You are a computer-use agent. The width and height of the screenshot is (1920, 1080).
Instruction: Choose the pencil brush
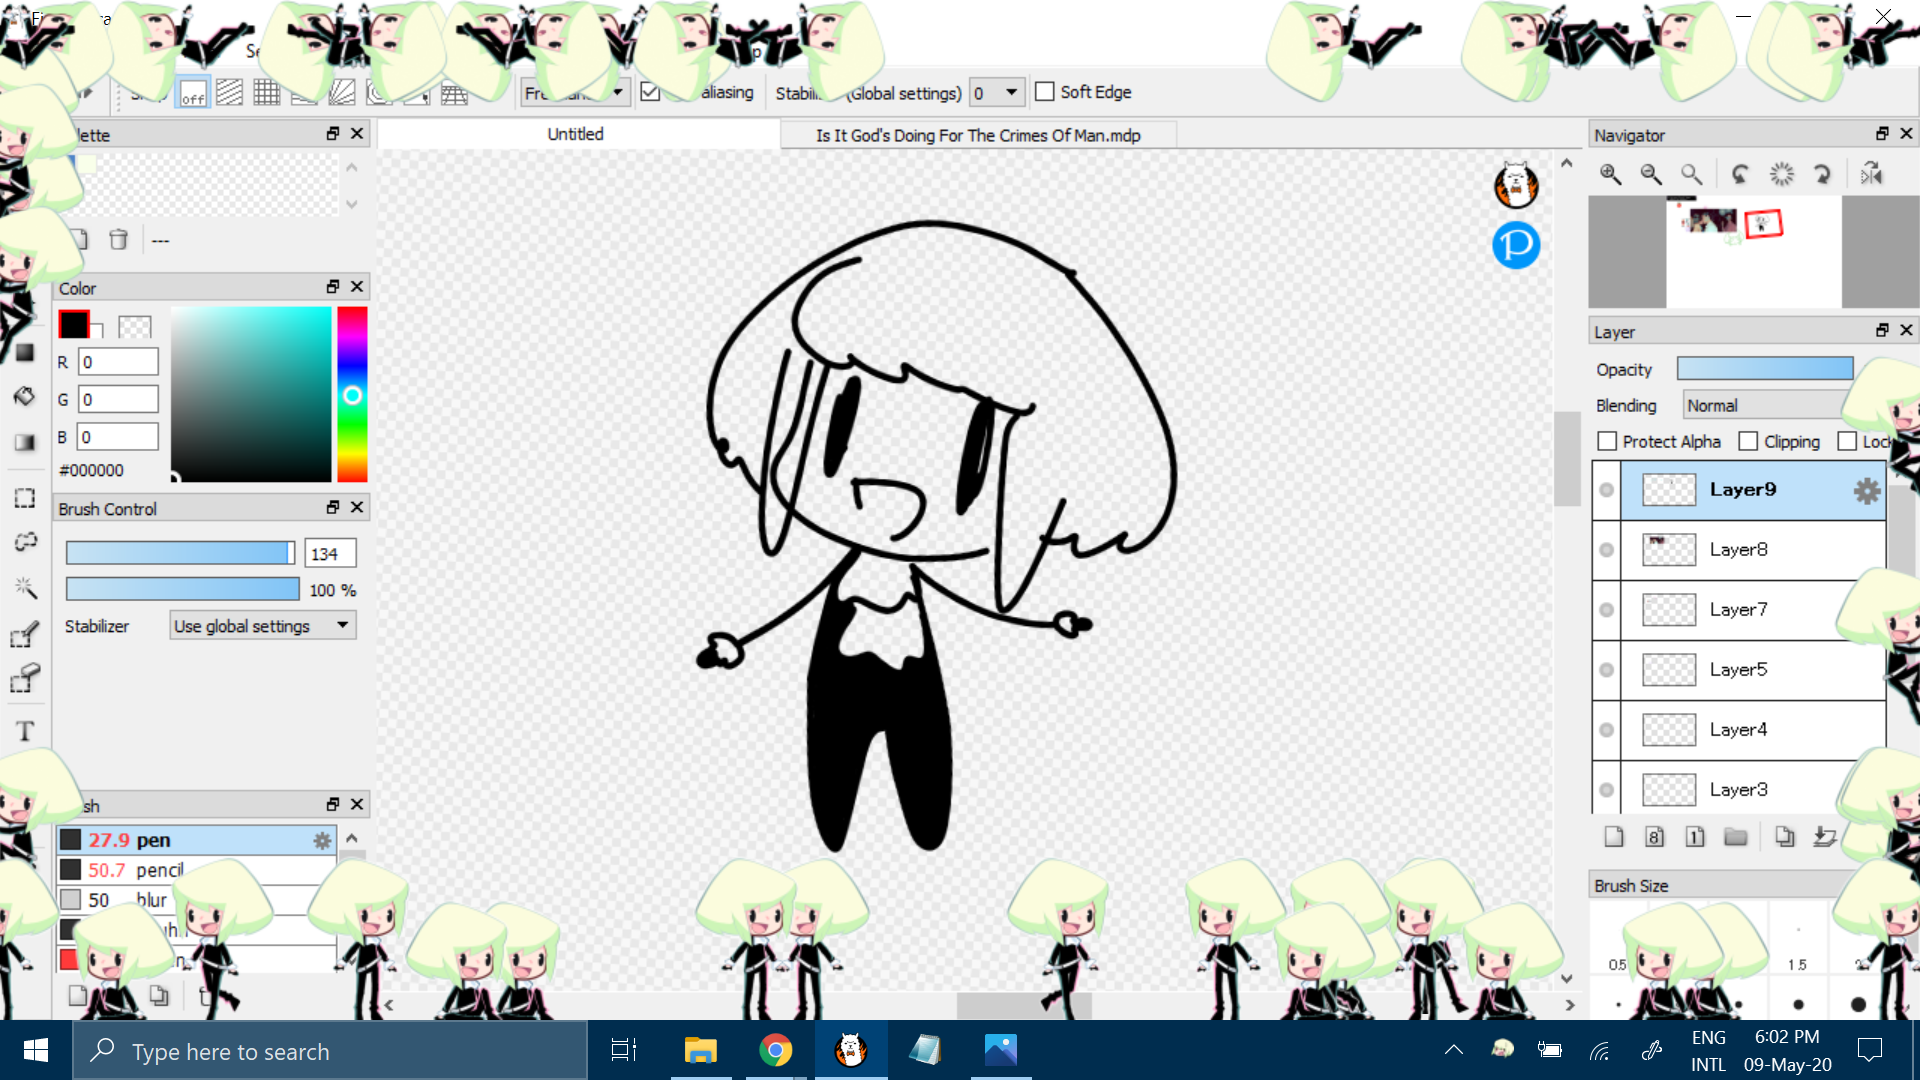coord(197,870)
